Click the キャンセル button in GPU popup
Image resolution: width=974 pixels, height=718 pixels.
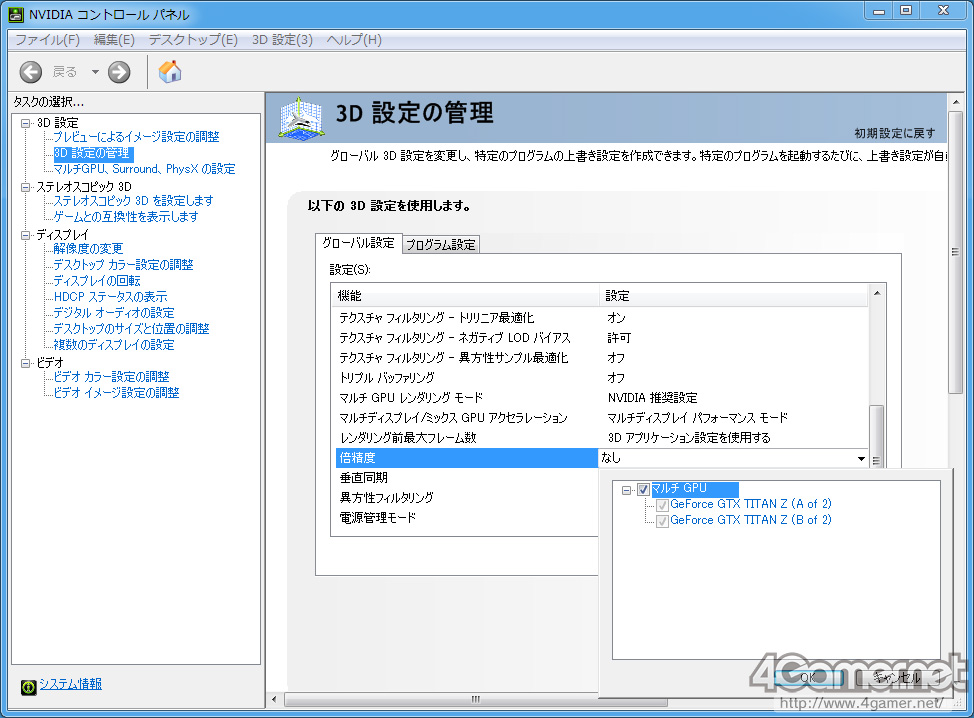tap(896, 678)
